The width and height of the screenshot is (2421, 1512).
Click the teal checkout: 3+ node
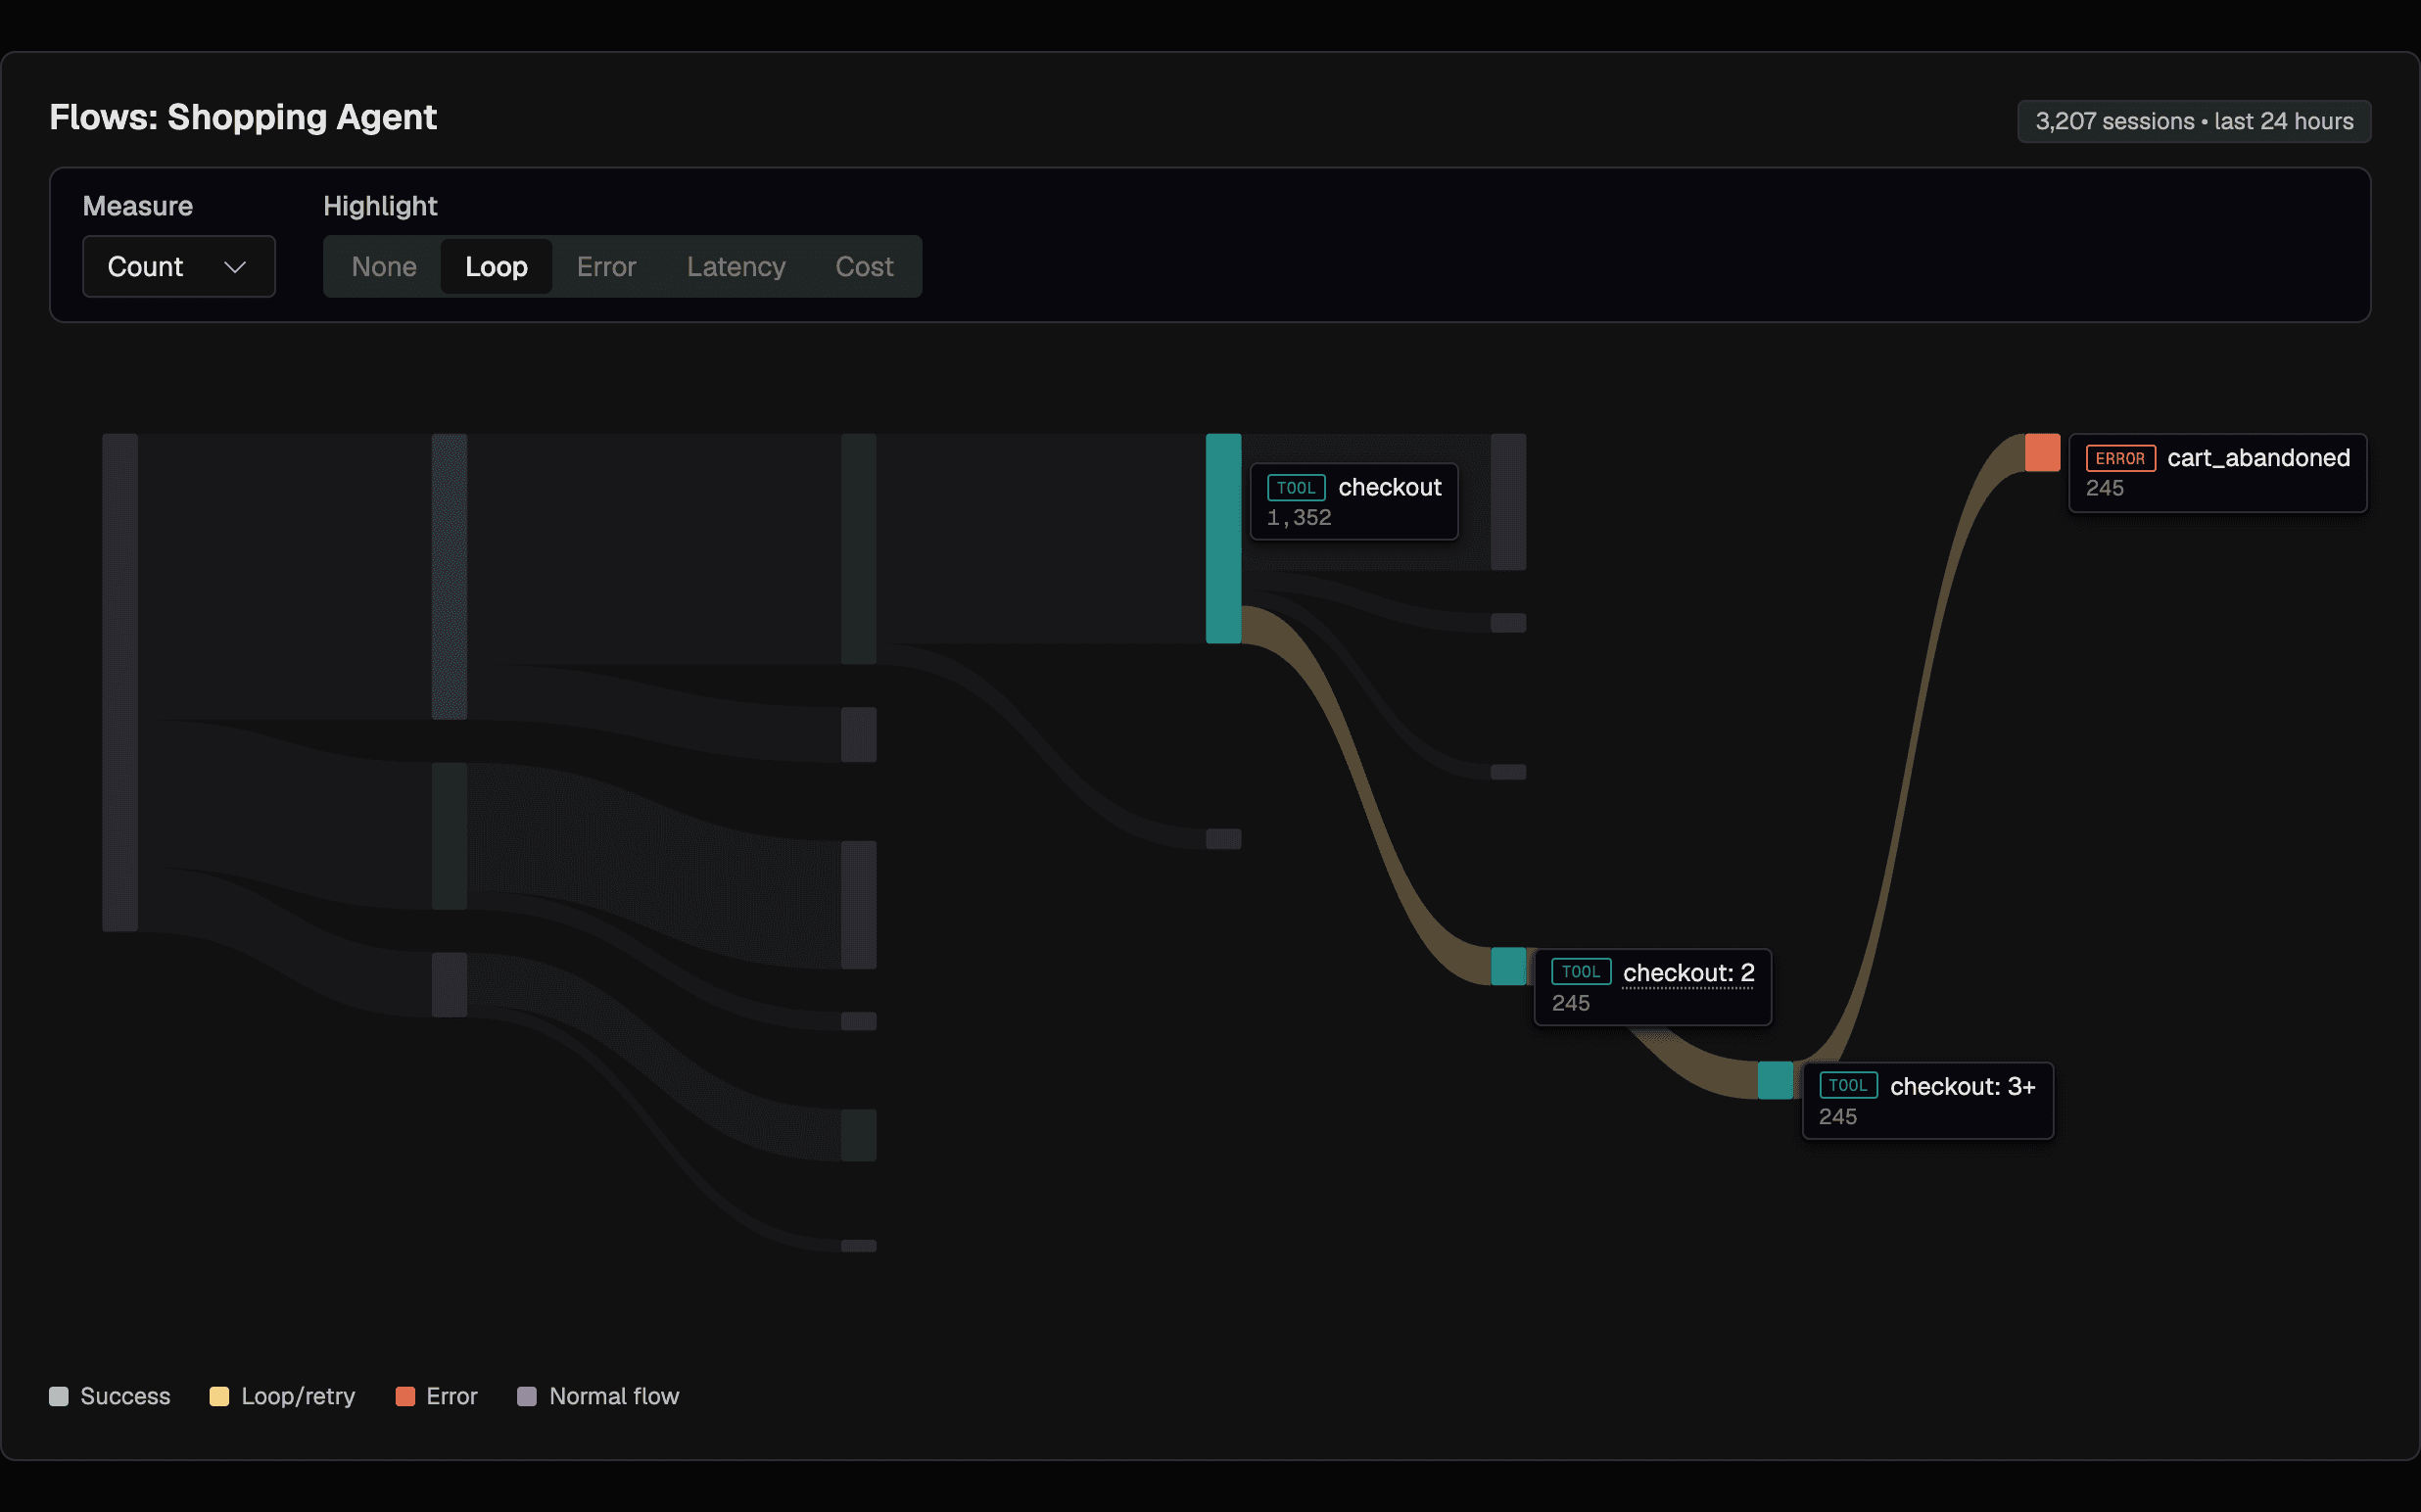[x=1775, y=1080]
